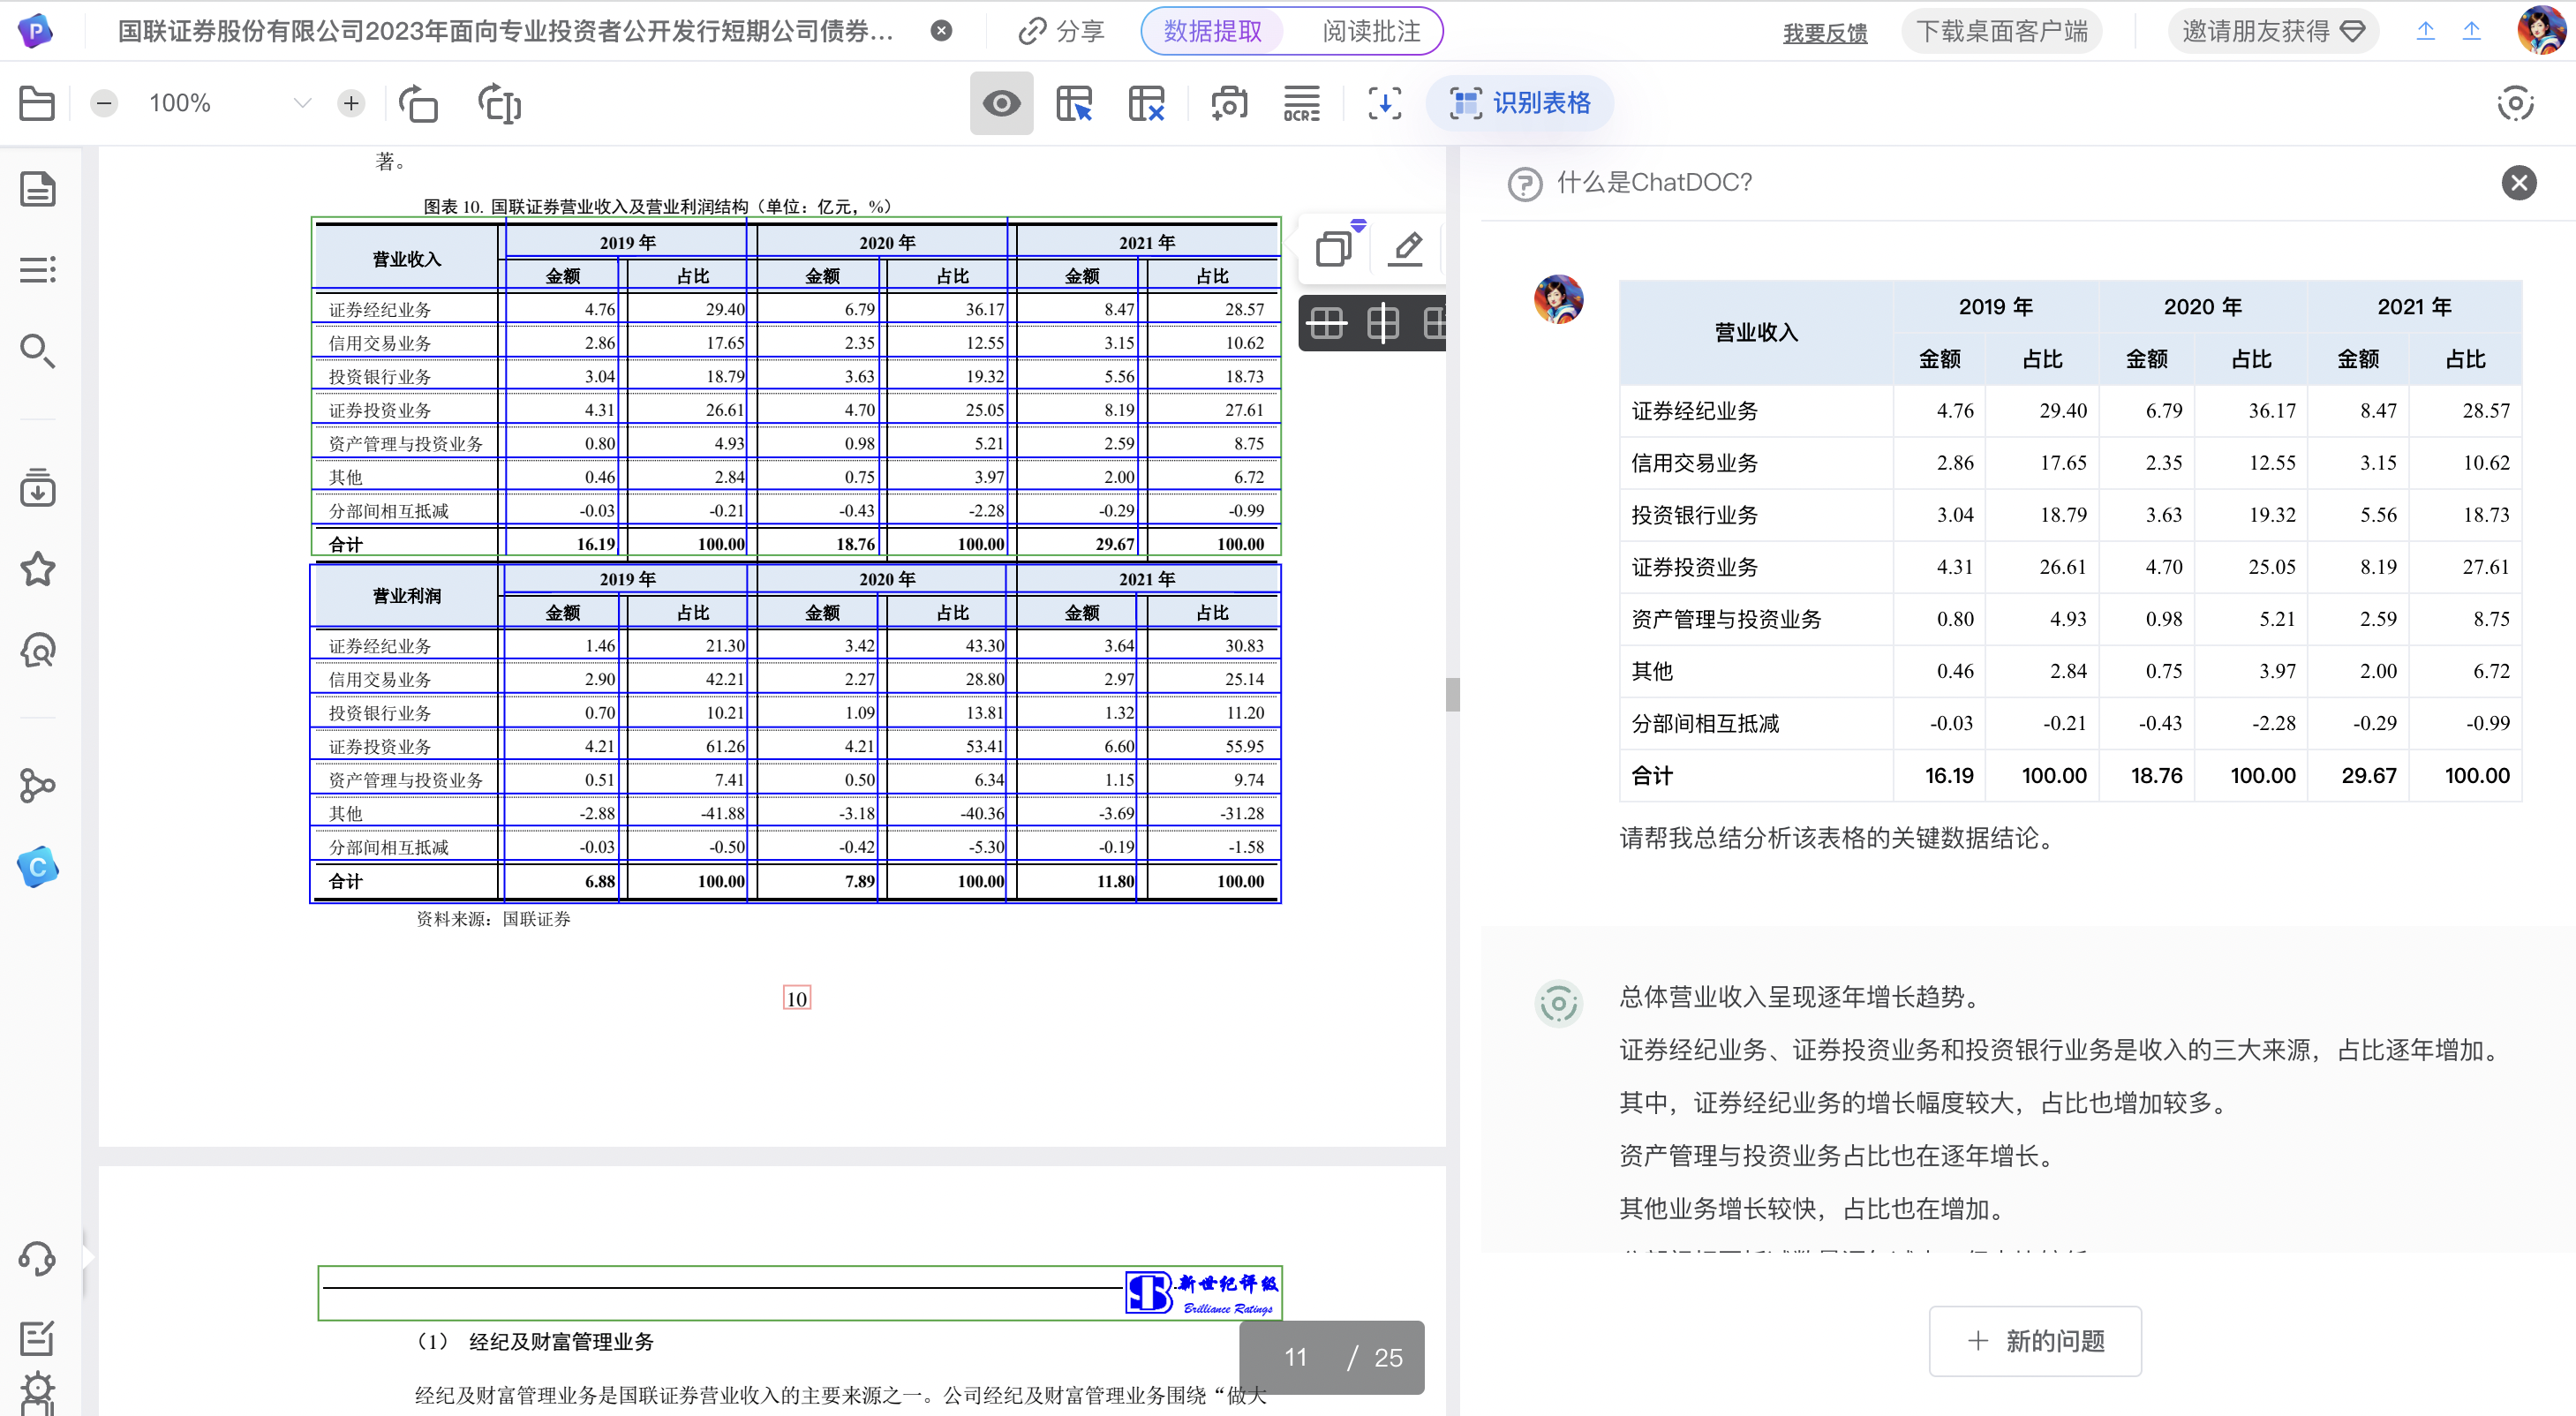The width and height of the screenshot is (2576, 1416).
Task: Click the chat search bubble icon in sidebar
Action: (38, 650)
